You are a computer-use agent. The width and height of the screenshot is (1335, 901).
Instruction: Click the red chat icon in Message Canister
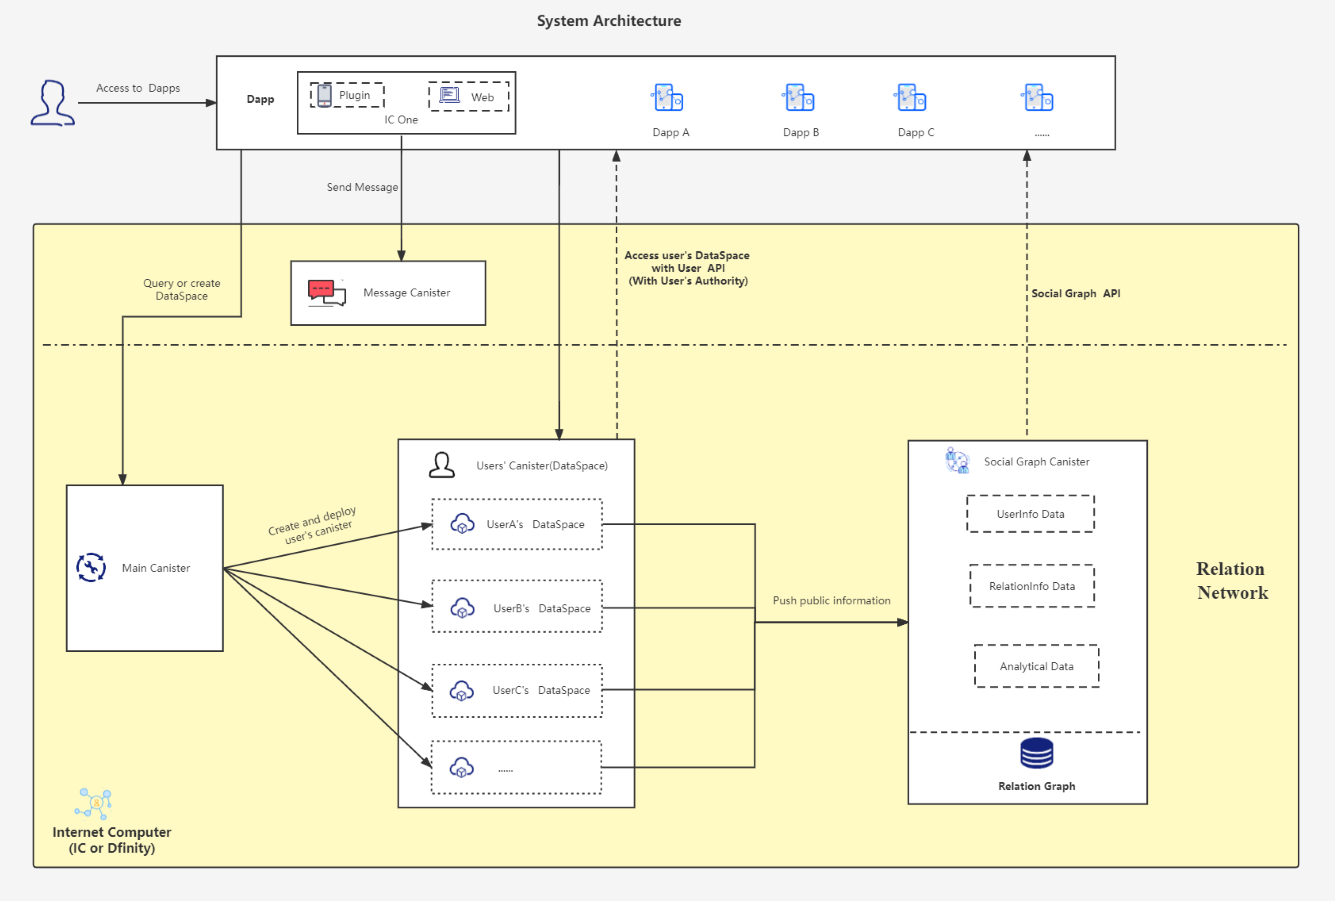click(326, 292)
